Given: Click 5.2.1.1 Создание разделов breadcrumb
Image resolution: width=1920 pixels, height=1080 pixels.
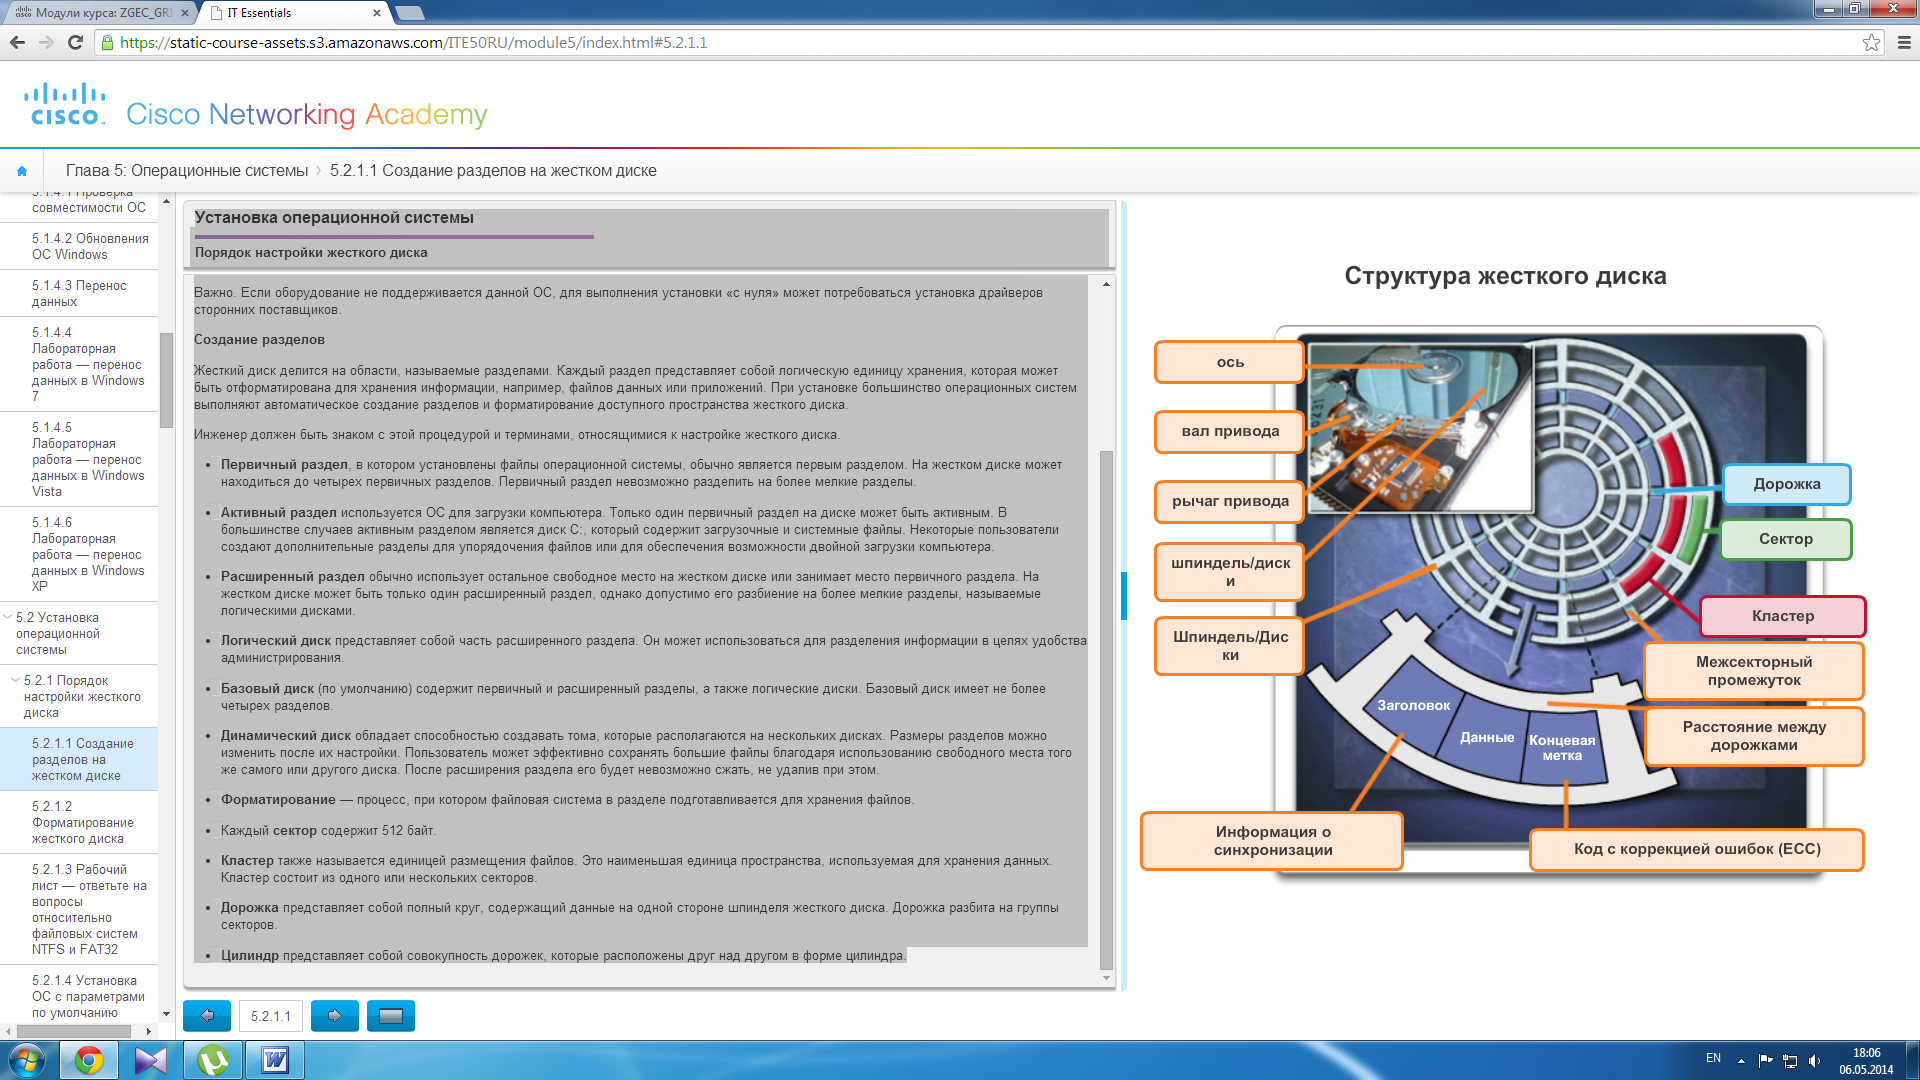Looking at the screenshot, I should pyautogui.click(x=493, y=171).
